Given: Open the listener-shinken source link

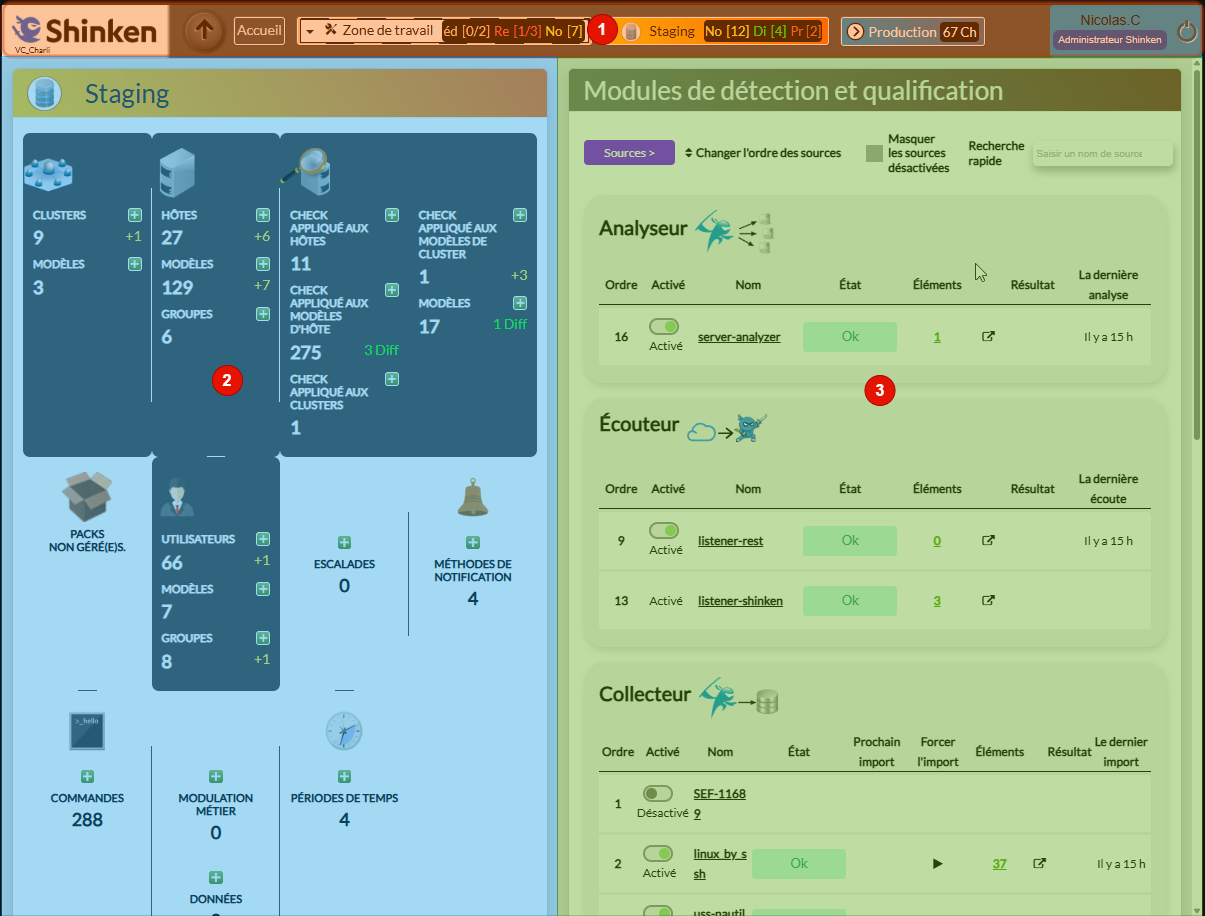Looking at the screenshot, I should [x=740, y=601].
